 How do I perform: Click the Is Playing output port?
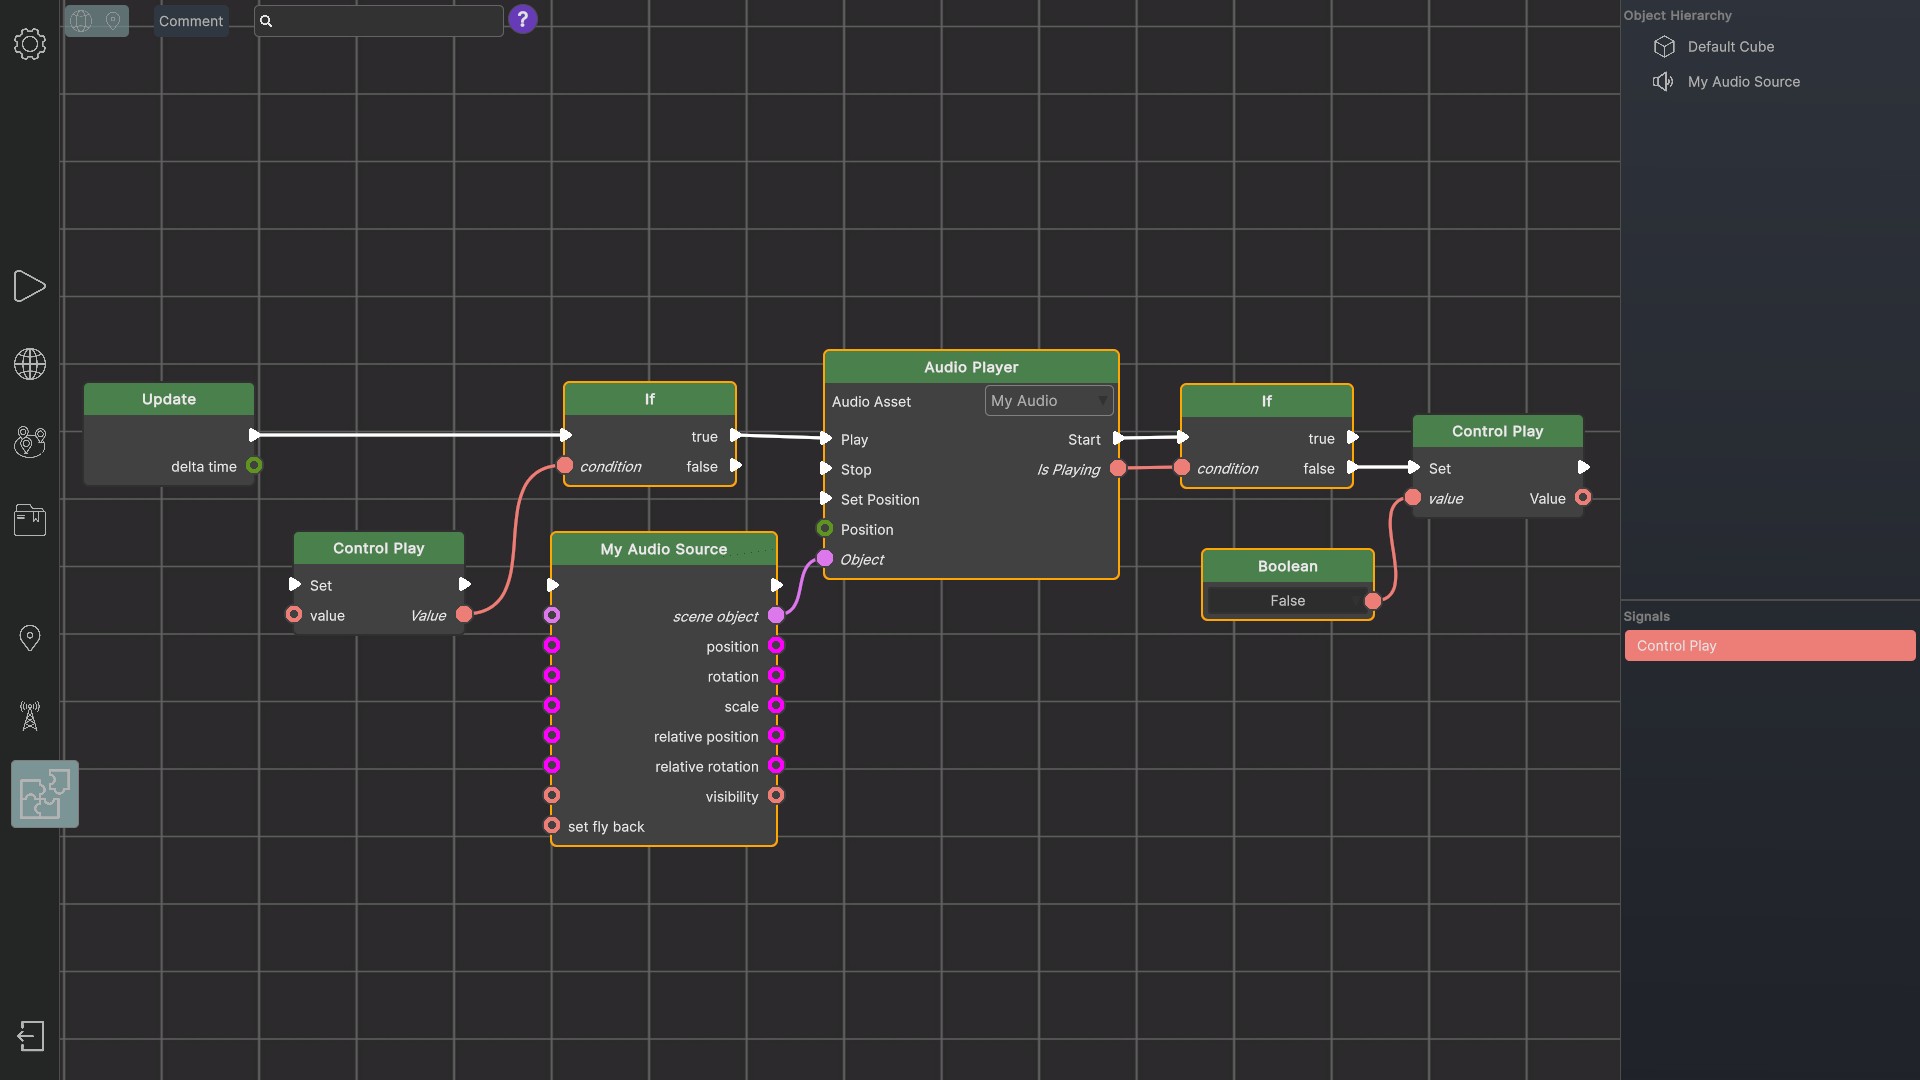coord(1118,468)
